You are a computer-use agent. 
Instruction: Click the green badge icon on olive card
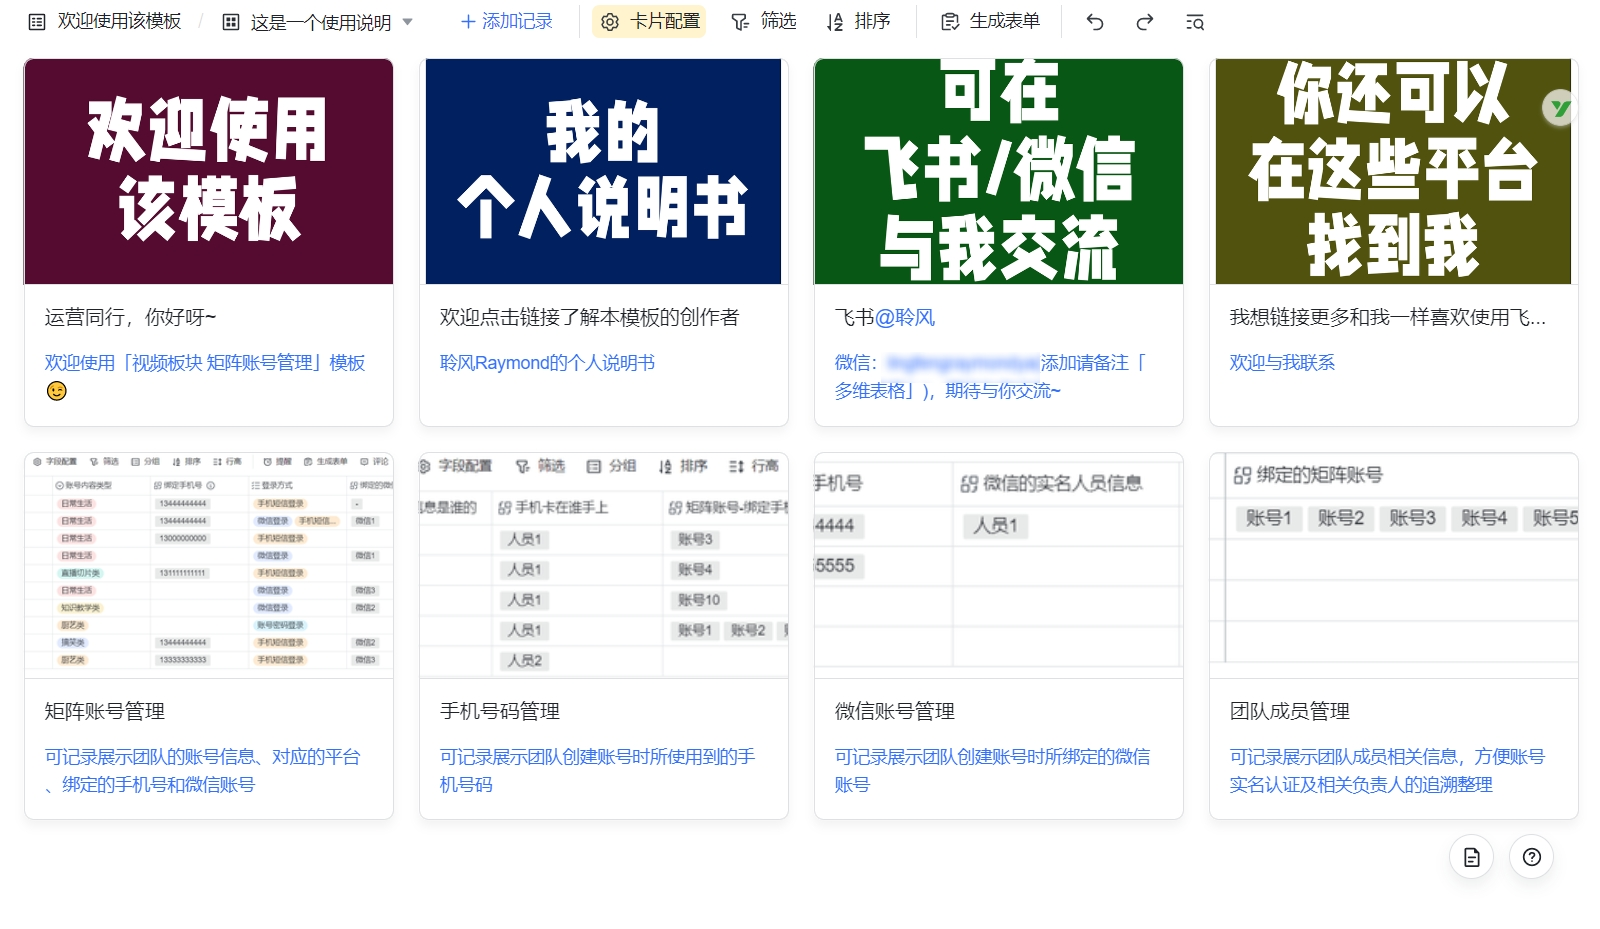point(1559,107)
